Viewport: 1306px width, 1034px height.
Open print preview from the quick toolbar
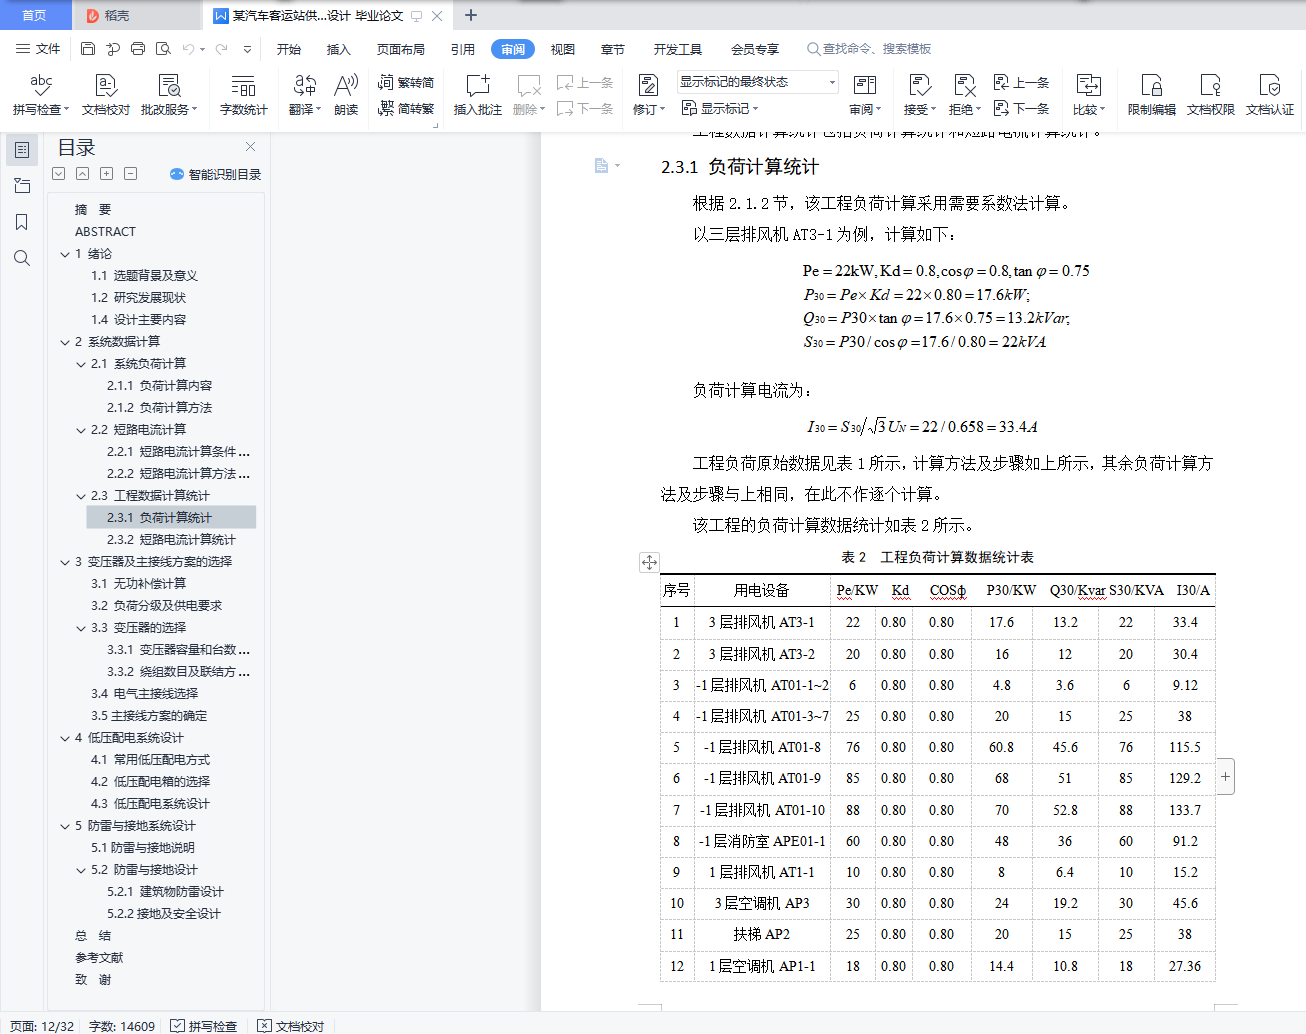coord(163,49)
